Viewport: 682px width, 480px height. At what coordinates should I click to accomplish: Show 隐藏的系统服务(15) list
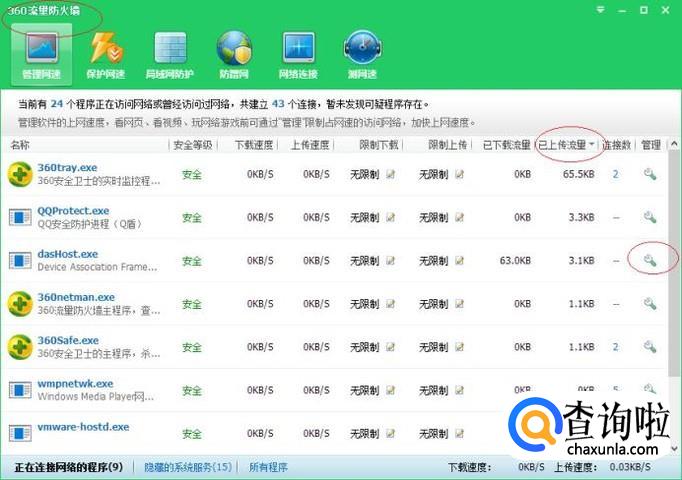(188, 467)
